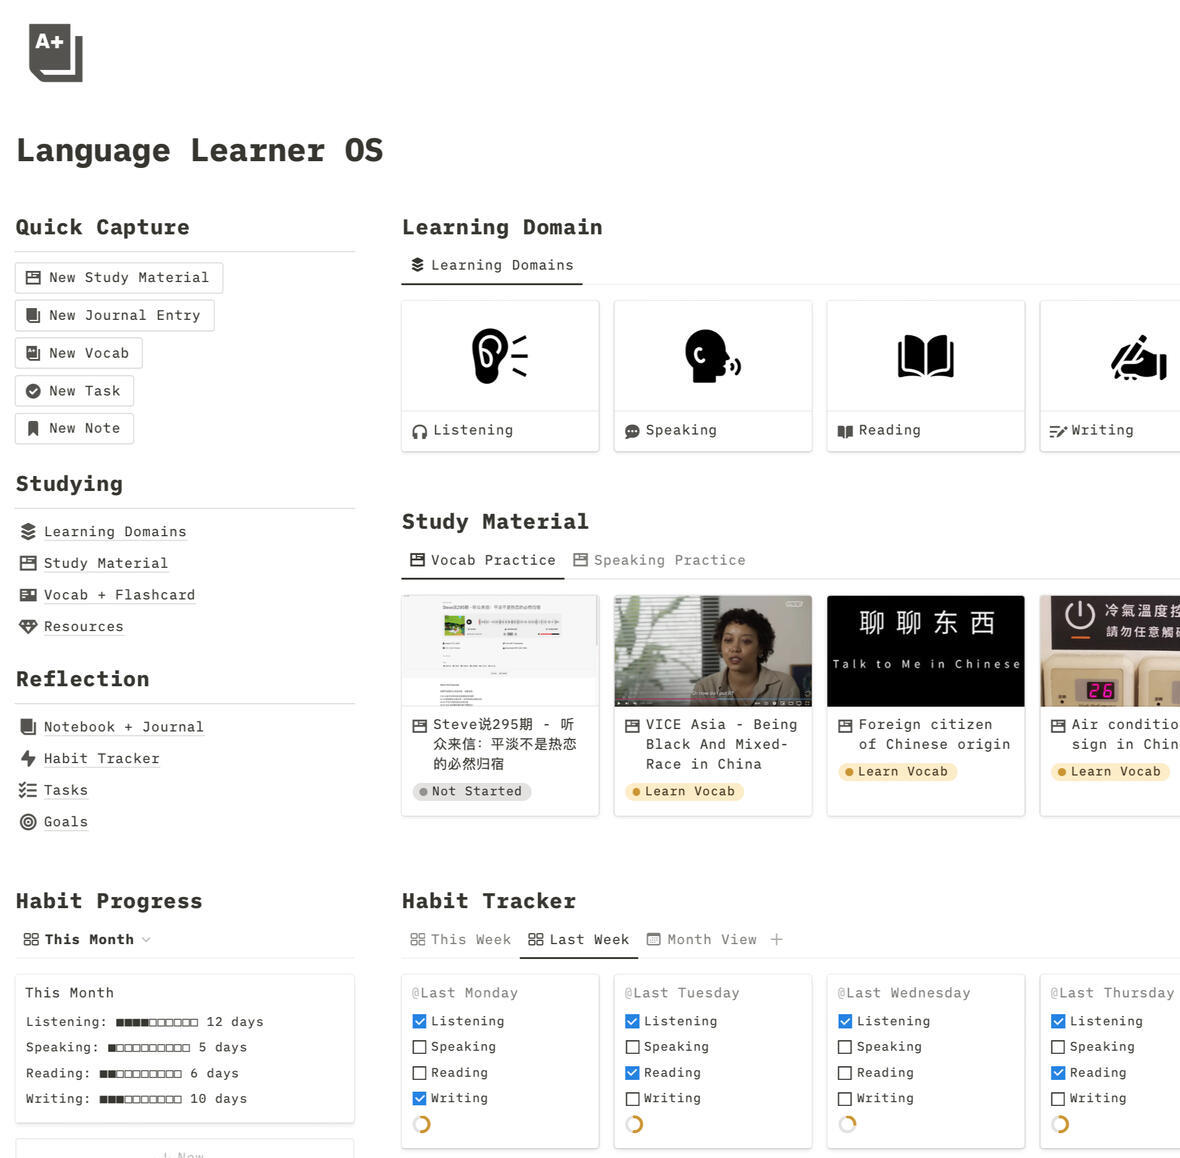
Task: Switch to Month View tab
Action: [x=702, y=940]
